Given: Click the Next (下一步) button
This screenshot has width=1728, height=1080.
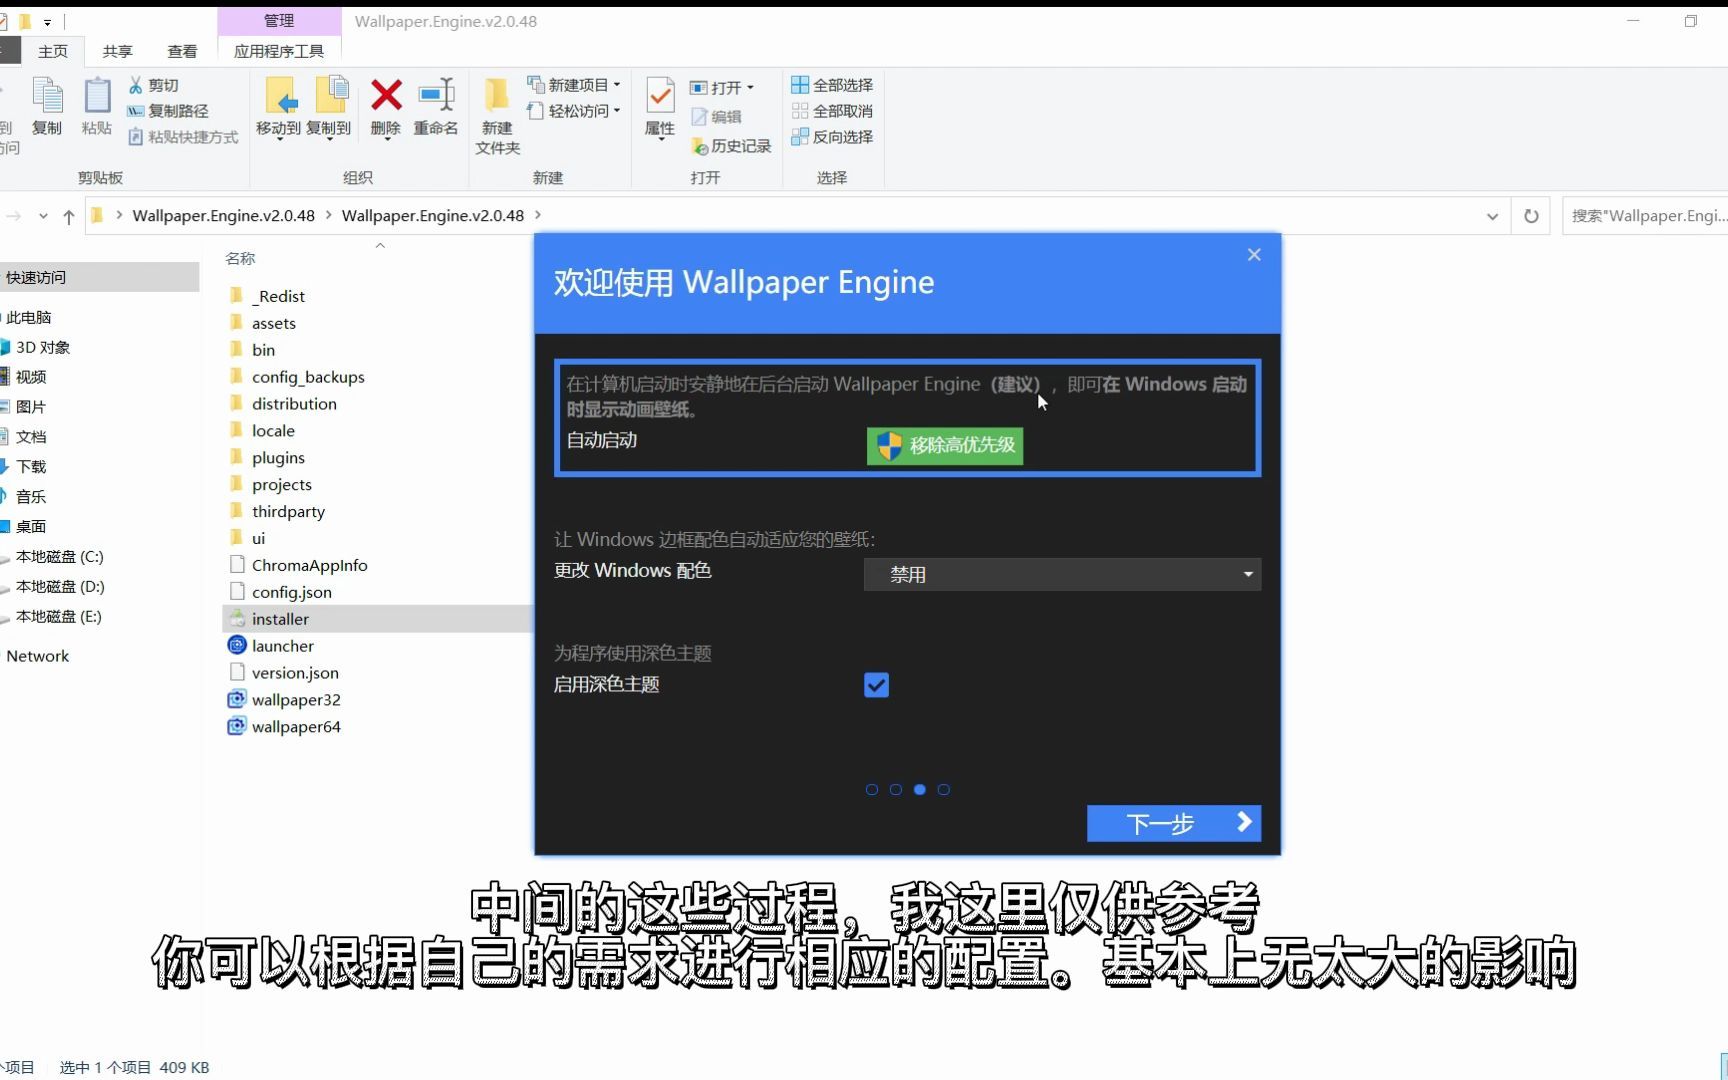Looking at the screenshot, I should (1174, 824).
